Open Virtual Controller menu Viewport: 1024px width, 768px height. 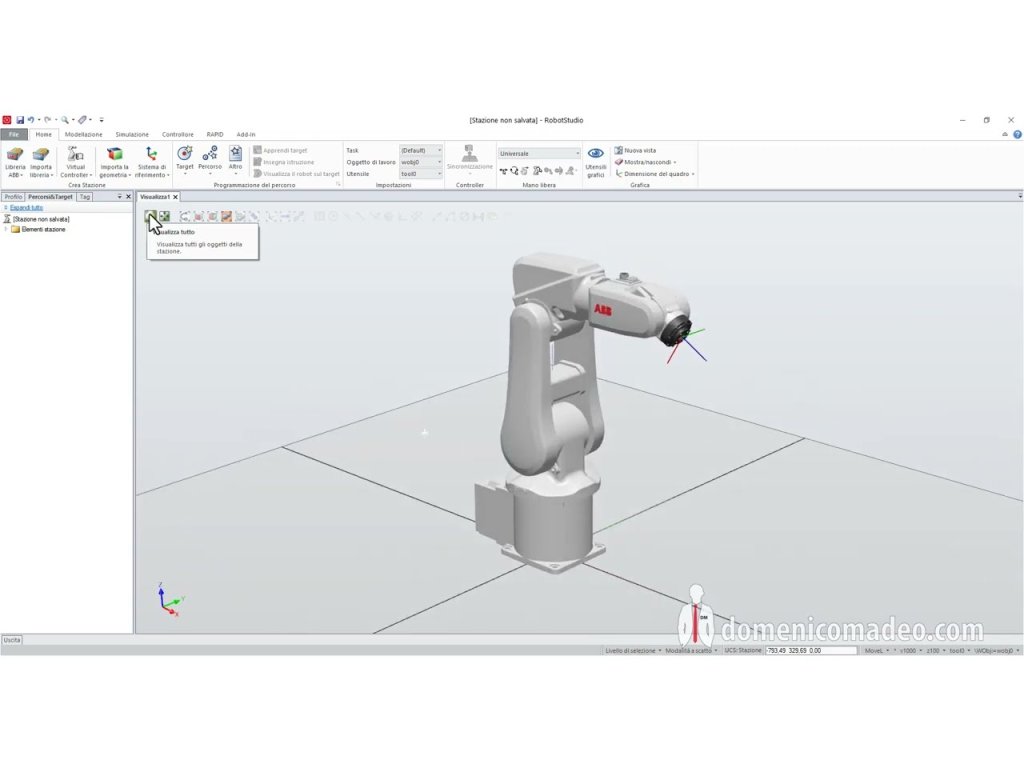click(x=75, y=163)
